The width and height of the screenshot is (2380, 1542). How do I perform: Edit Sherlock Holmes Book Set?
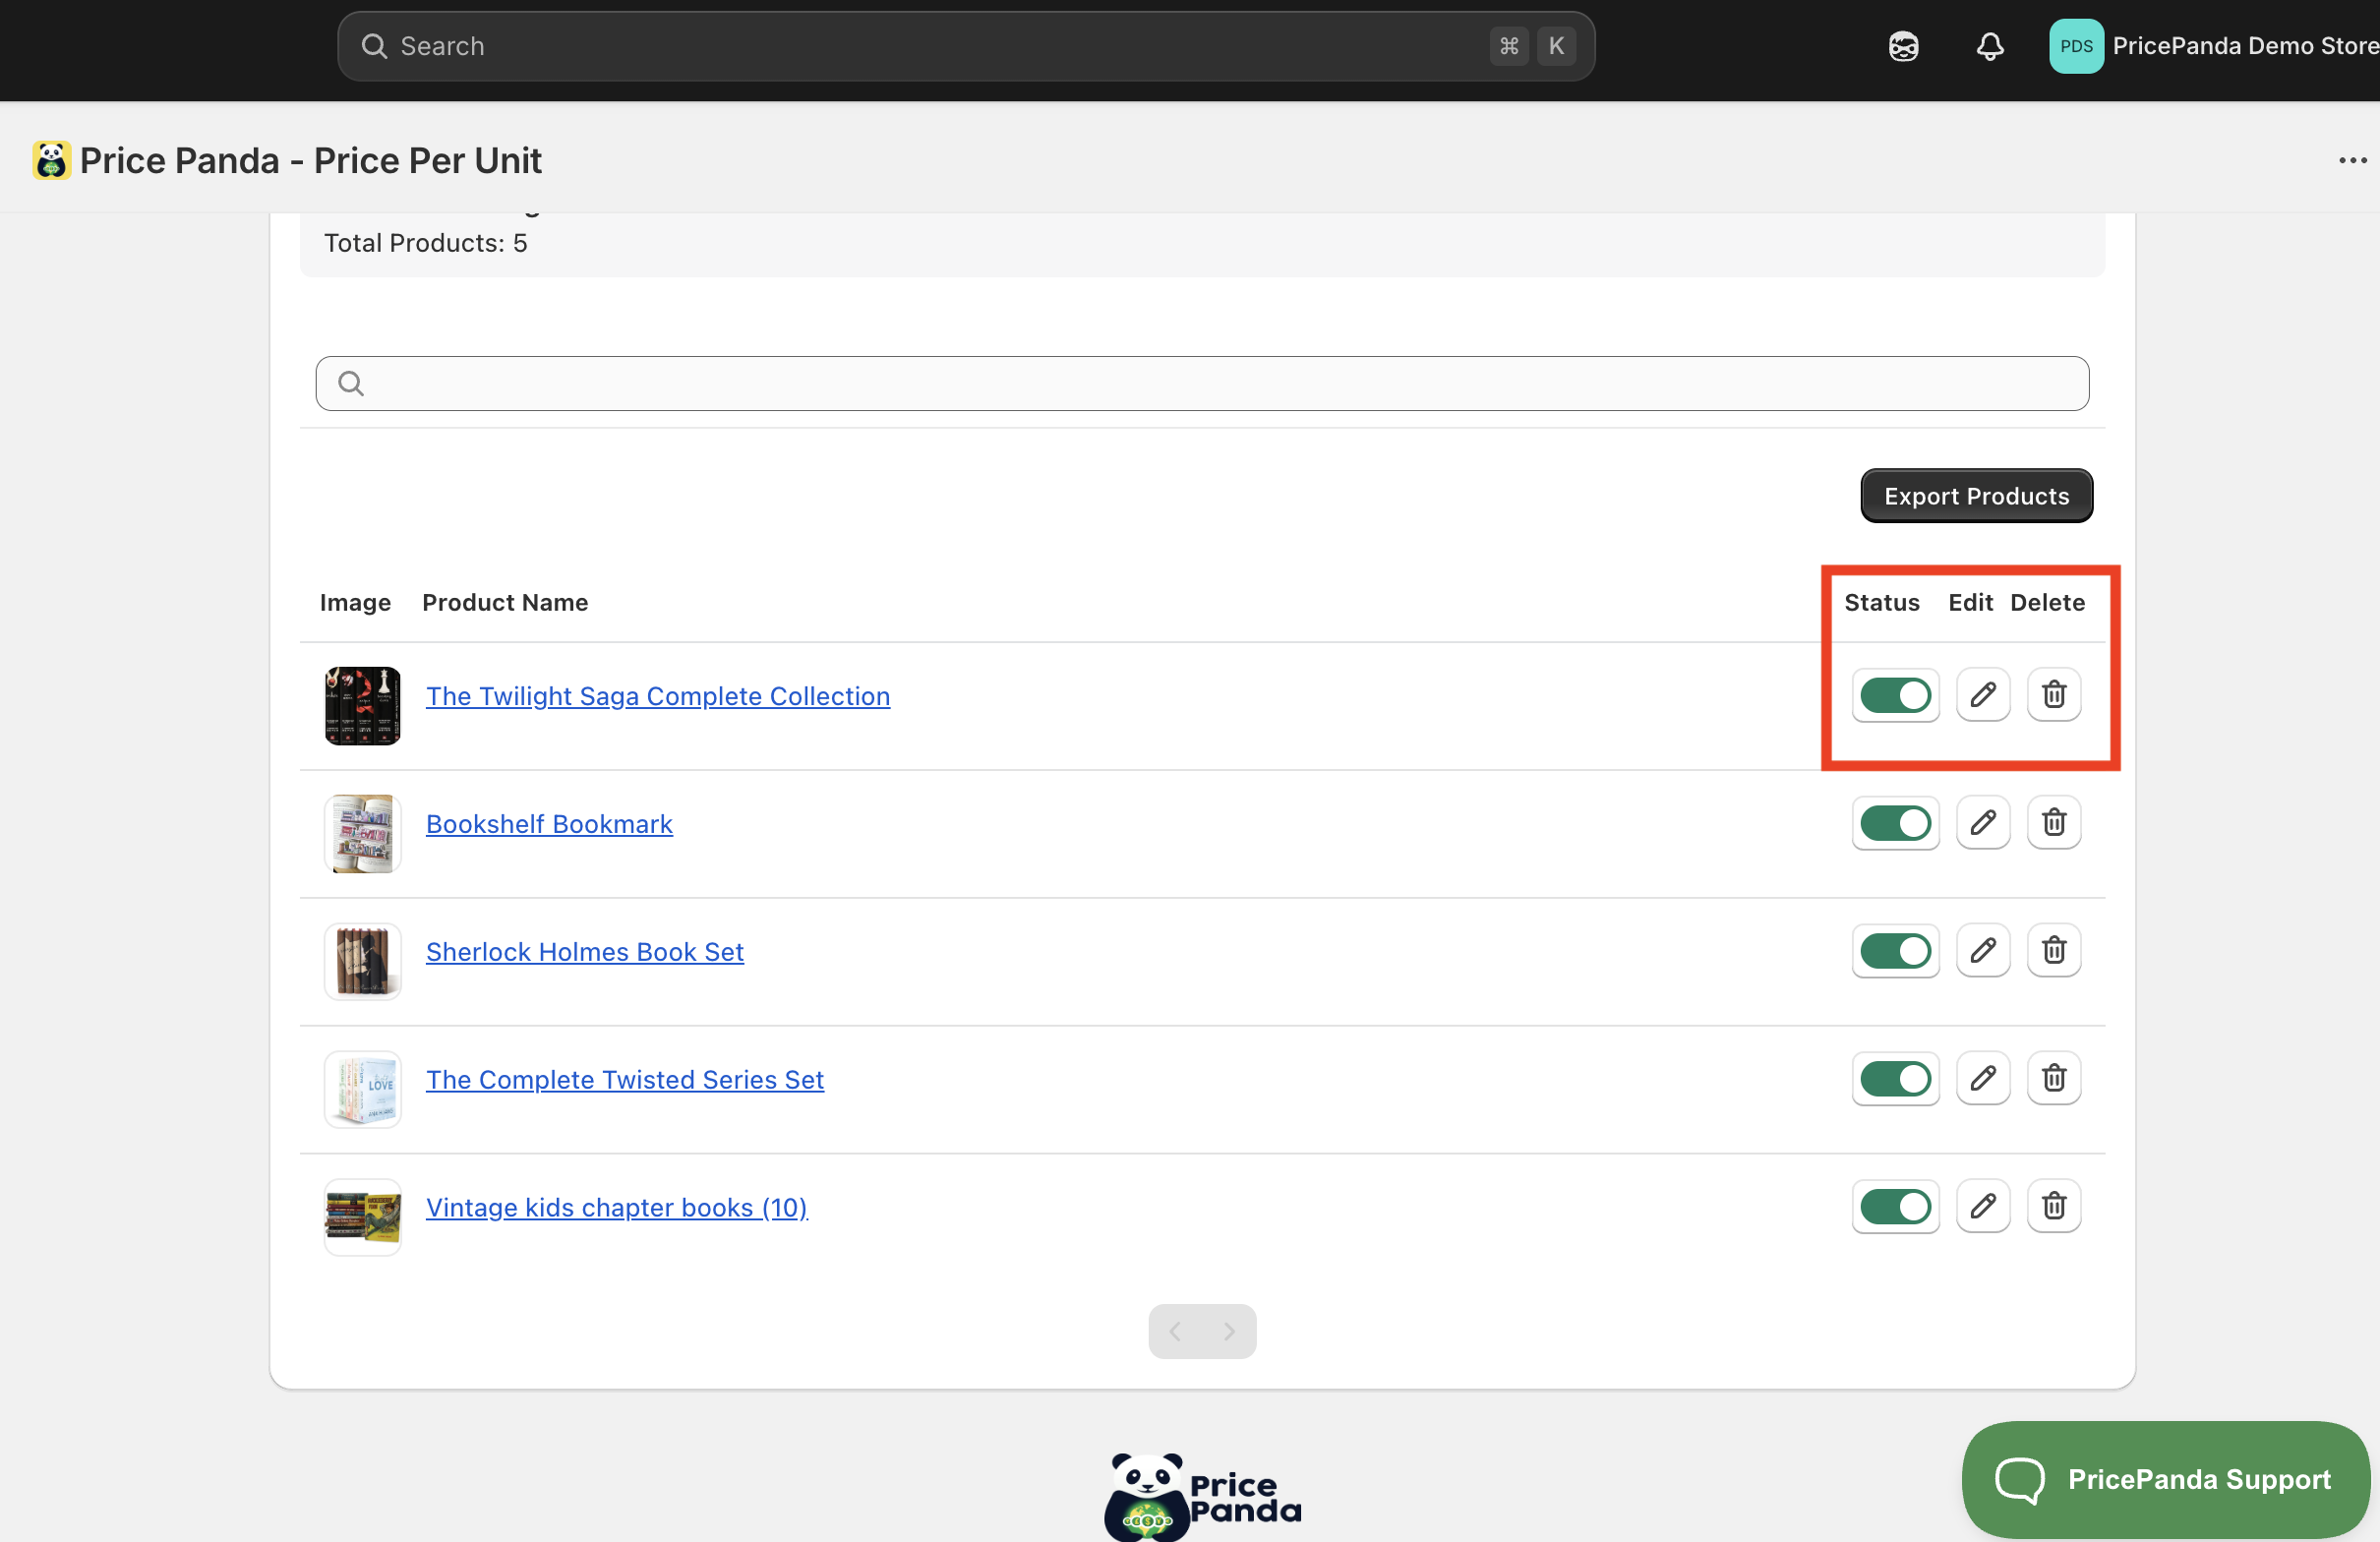coord(1983,950)
